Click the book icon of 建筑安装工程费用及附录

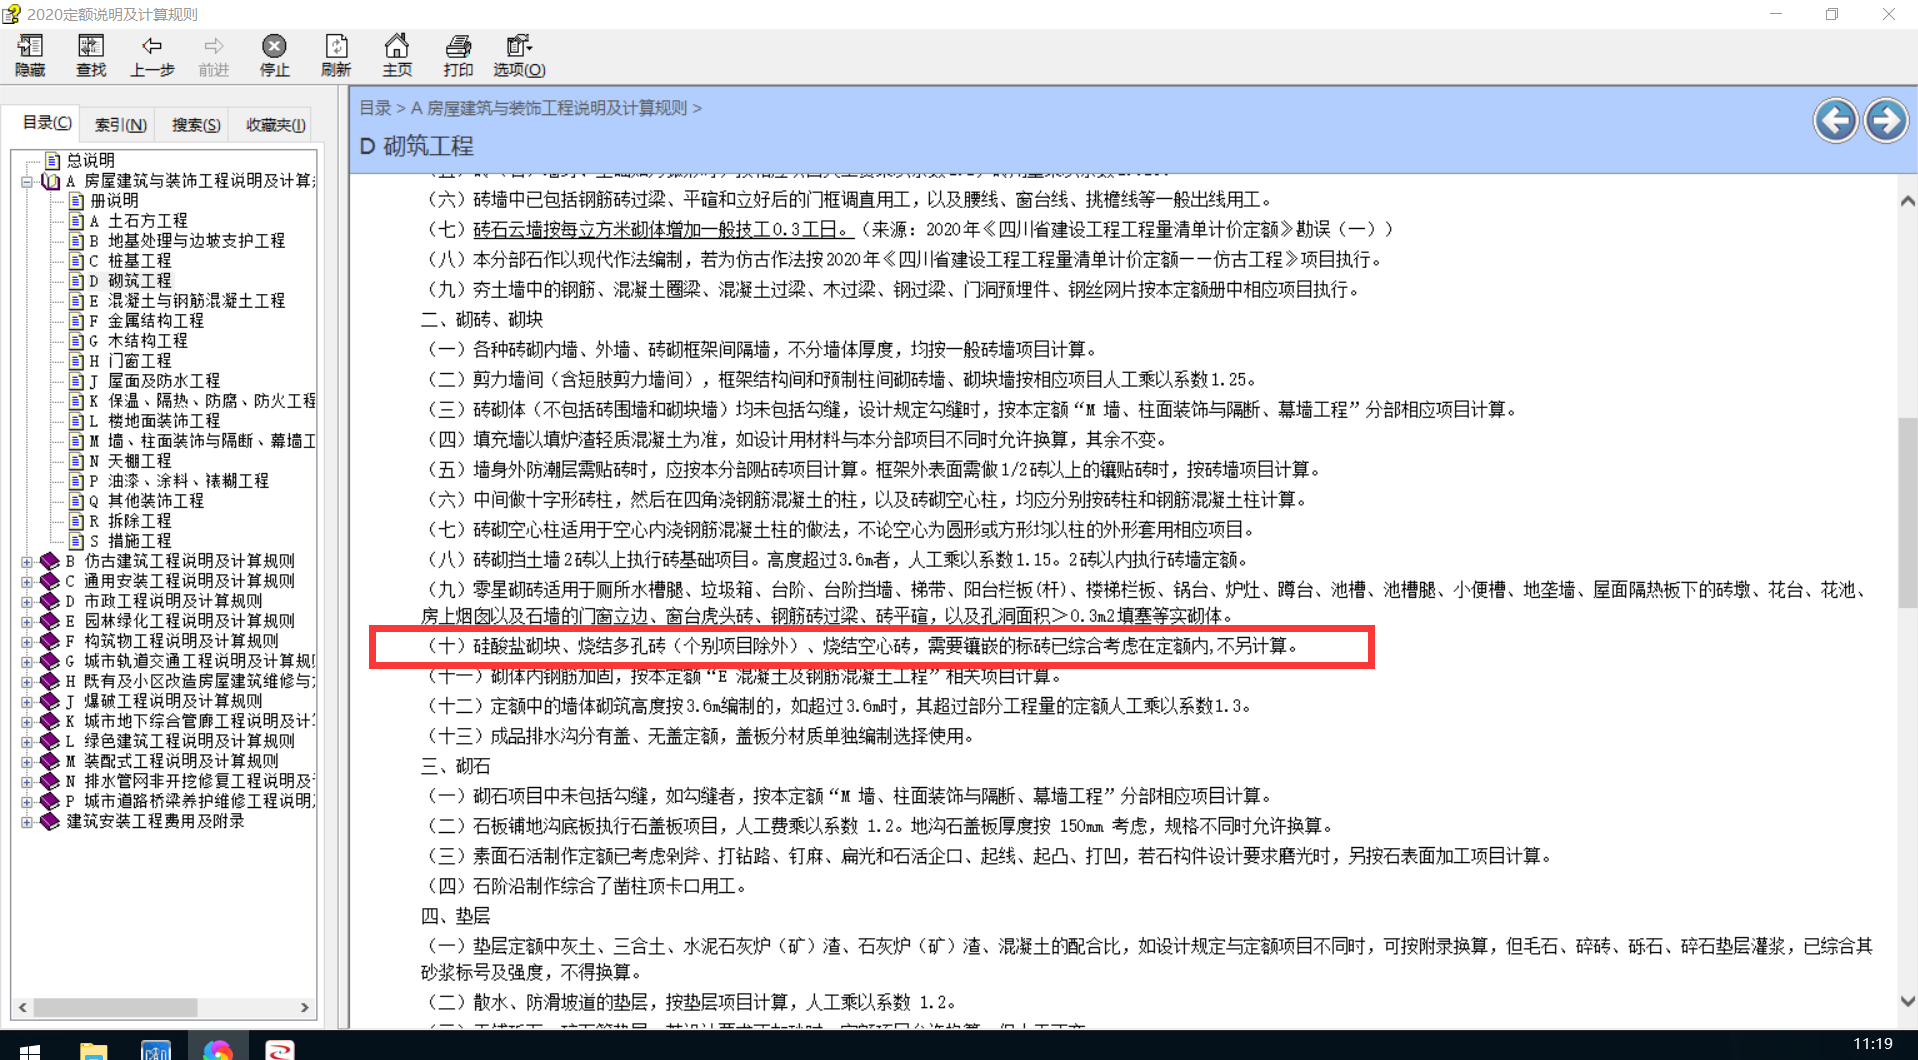[49, 821]
